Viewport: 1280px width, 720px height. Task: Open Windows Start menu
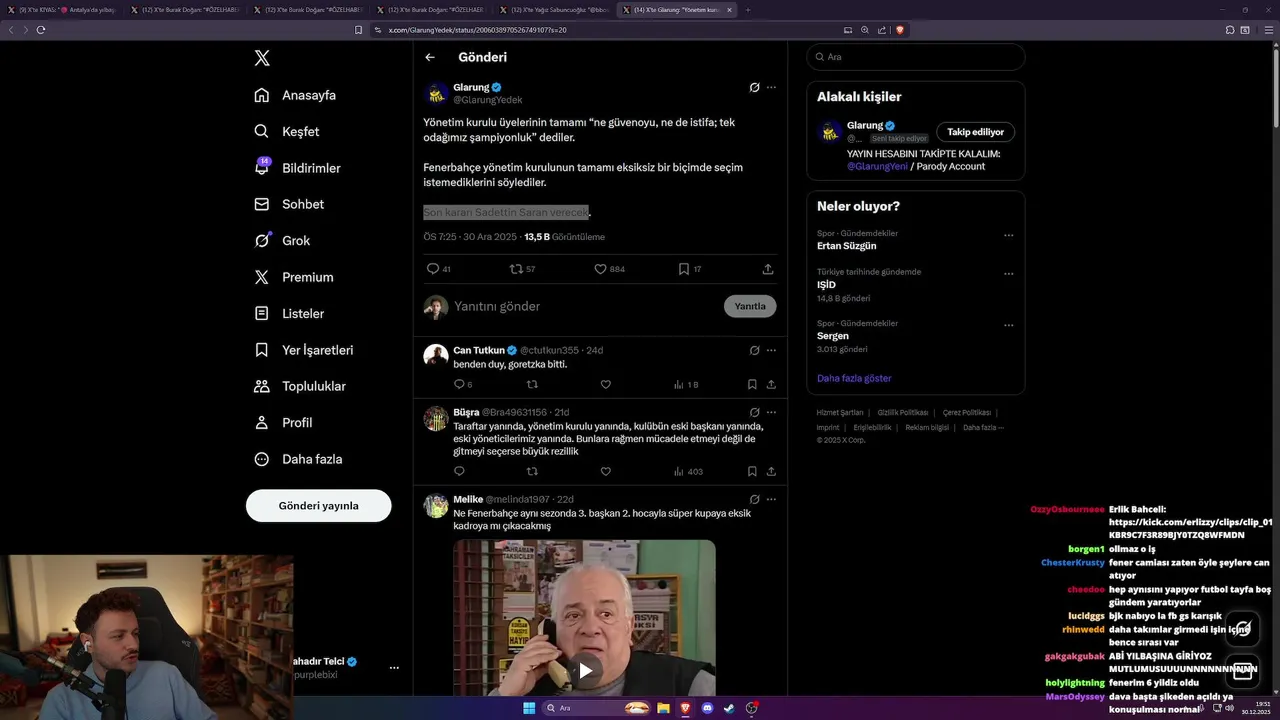click(x=529, y=708)
